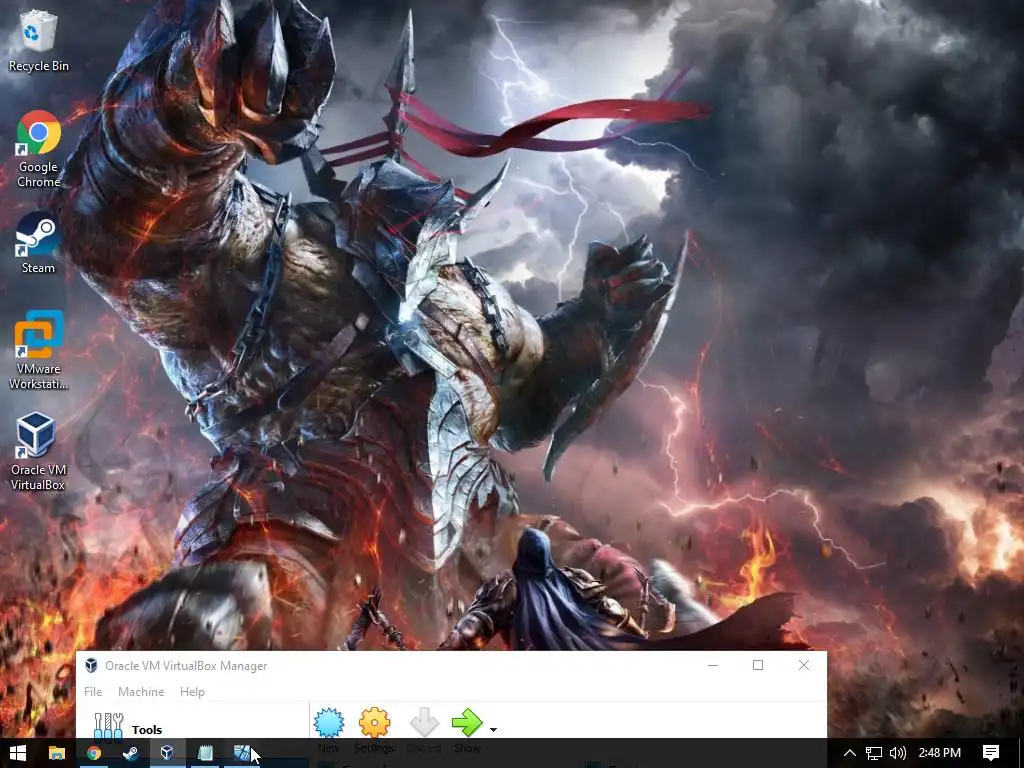This screenshot has height=768, width=1024.
Task: Click the VirtualBox logo in the title bar
Action: pyautogui.click(x=91, y=665)
